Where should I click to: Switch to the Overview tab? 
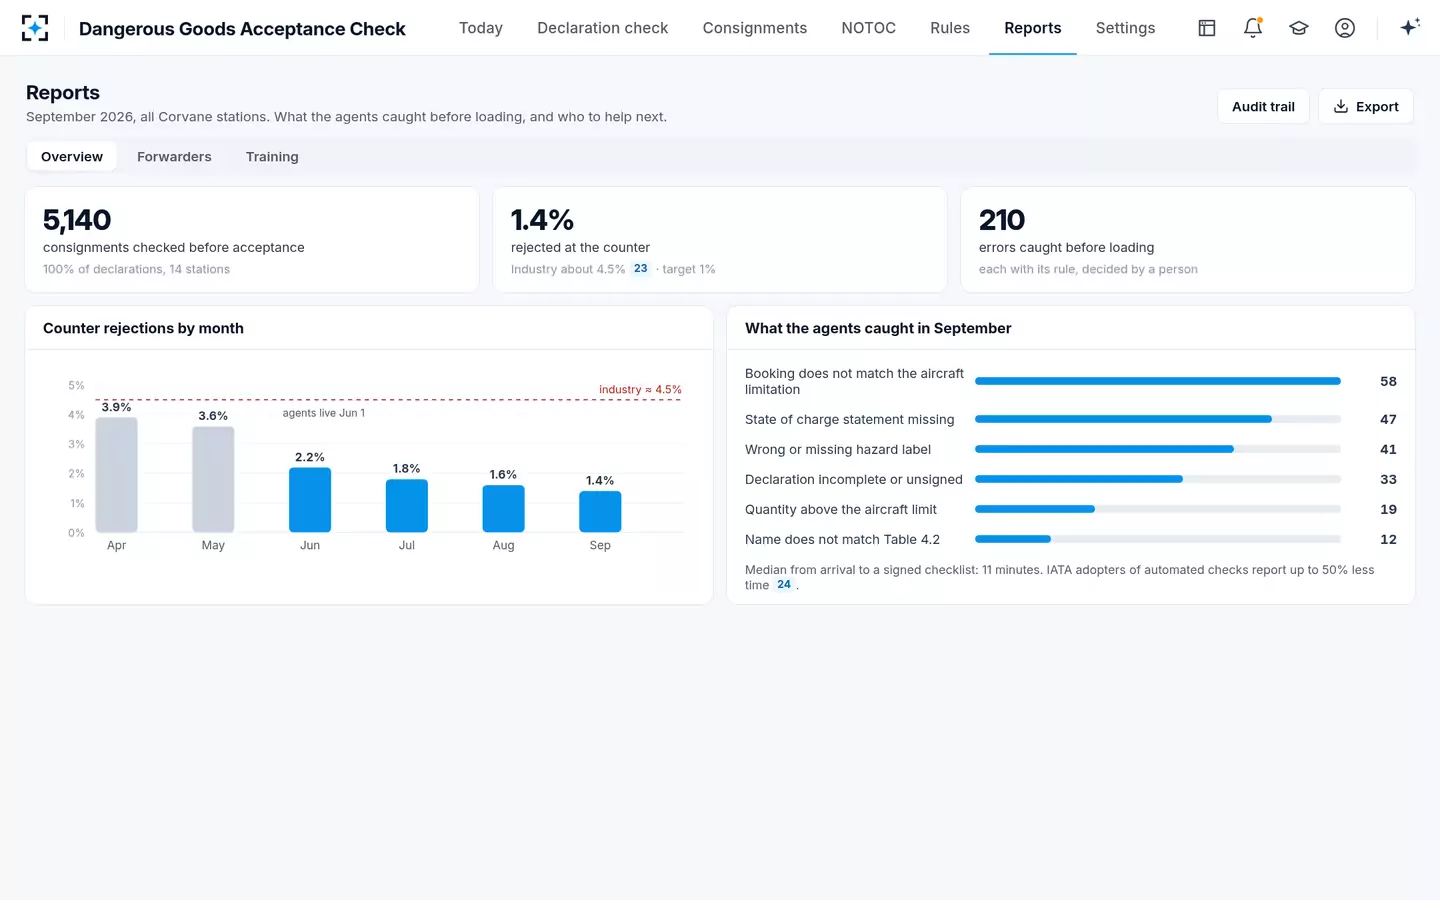(x=72, y=157)
